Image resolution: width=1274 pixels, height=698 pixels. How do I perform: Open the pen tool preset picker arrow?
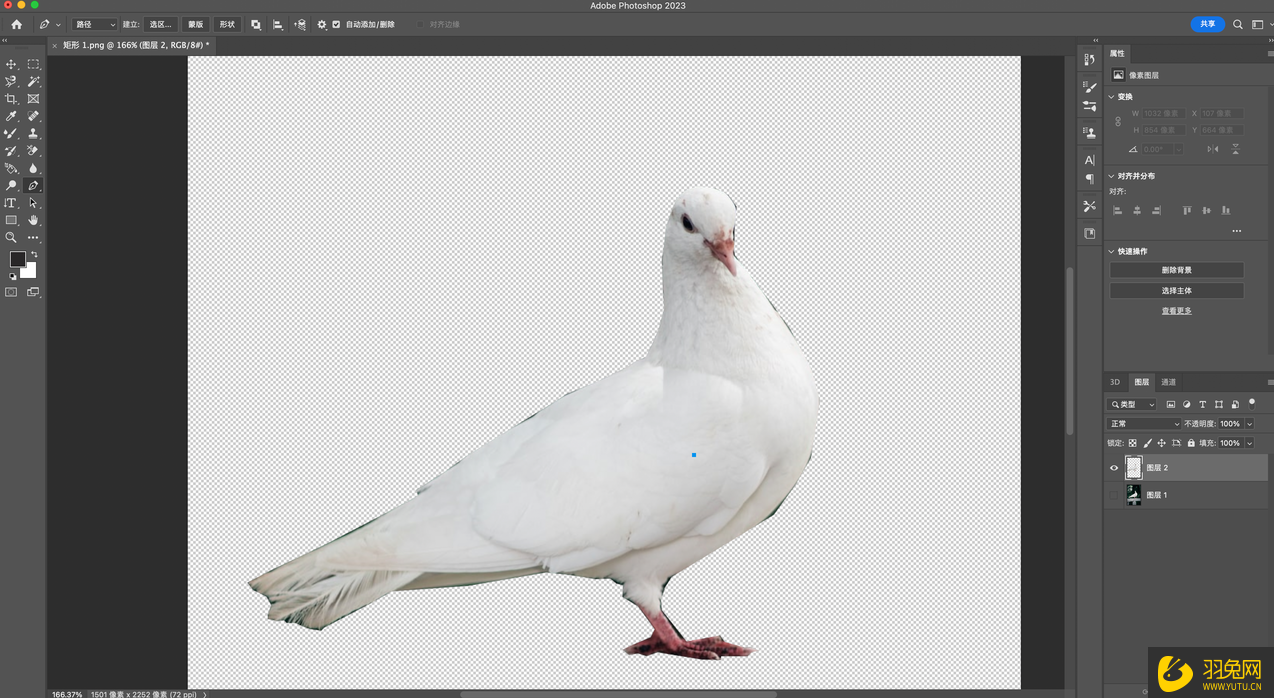pyautogui.click(x=58, y=24)
